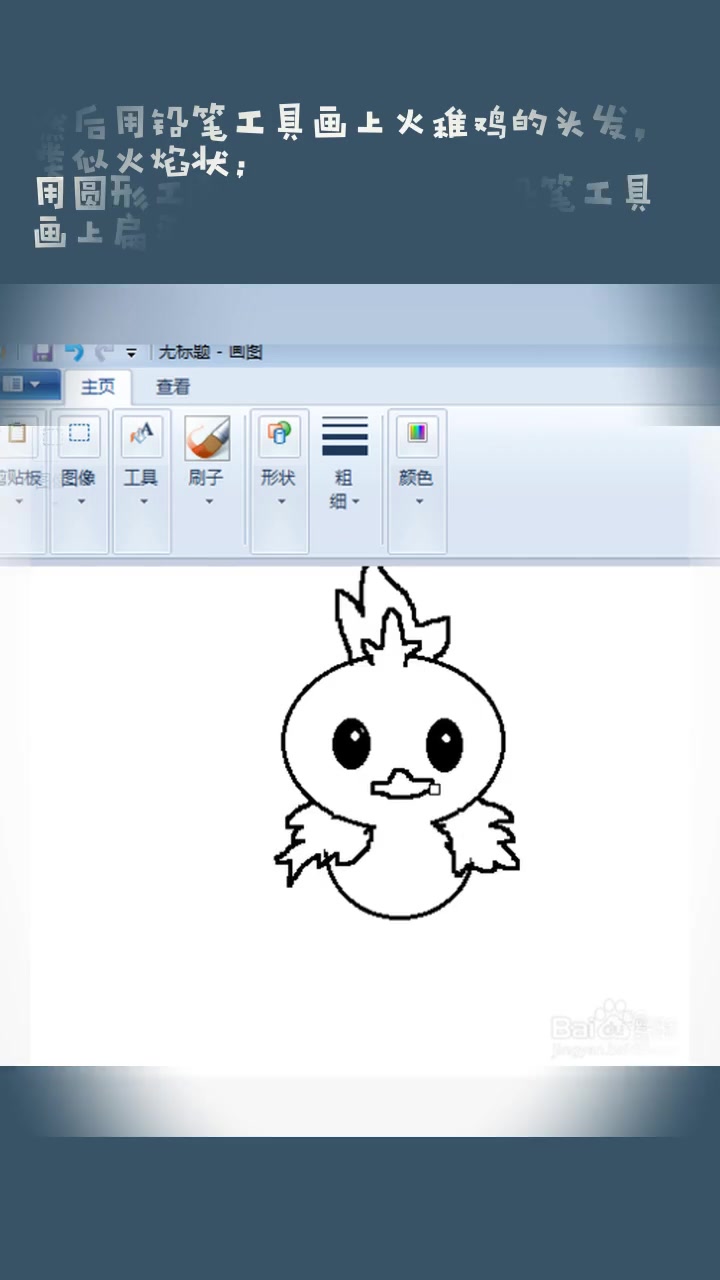Click the 形状 (Shapes) icon
The width and height of the screenshot is (720, 1280).
(279, 433)
